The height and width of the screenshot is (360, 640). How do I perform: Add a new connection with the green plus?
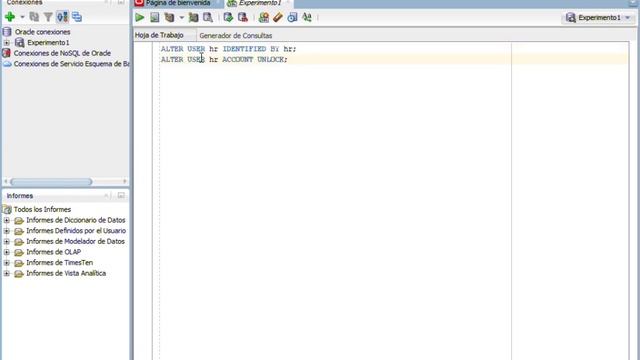(x=10, y=17)
